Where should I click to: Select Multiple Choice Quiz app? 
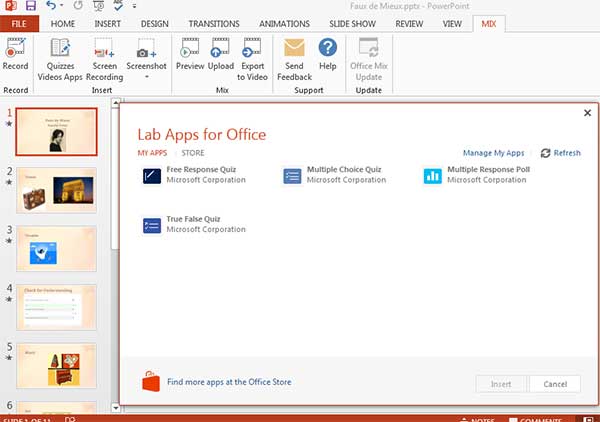[335, 175]
